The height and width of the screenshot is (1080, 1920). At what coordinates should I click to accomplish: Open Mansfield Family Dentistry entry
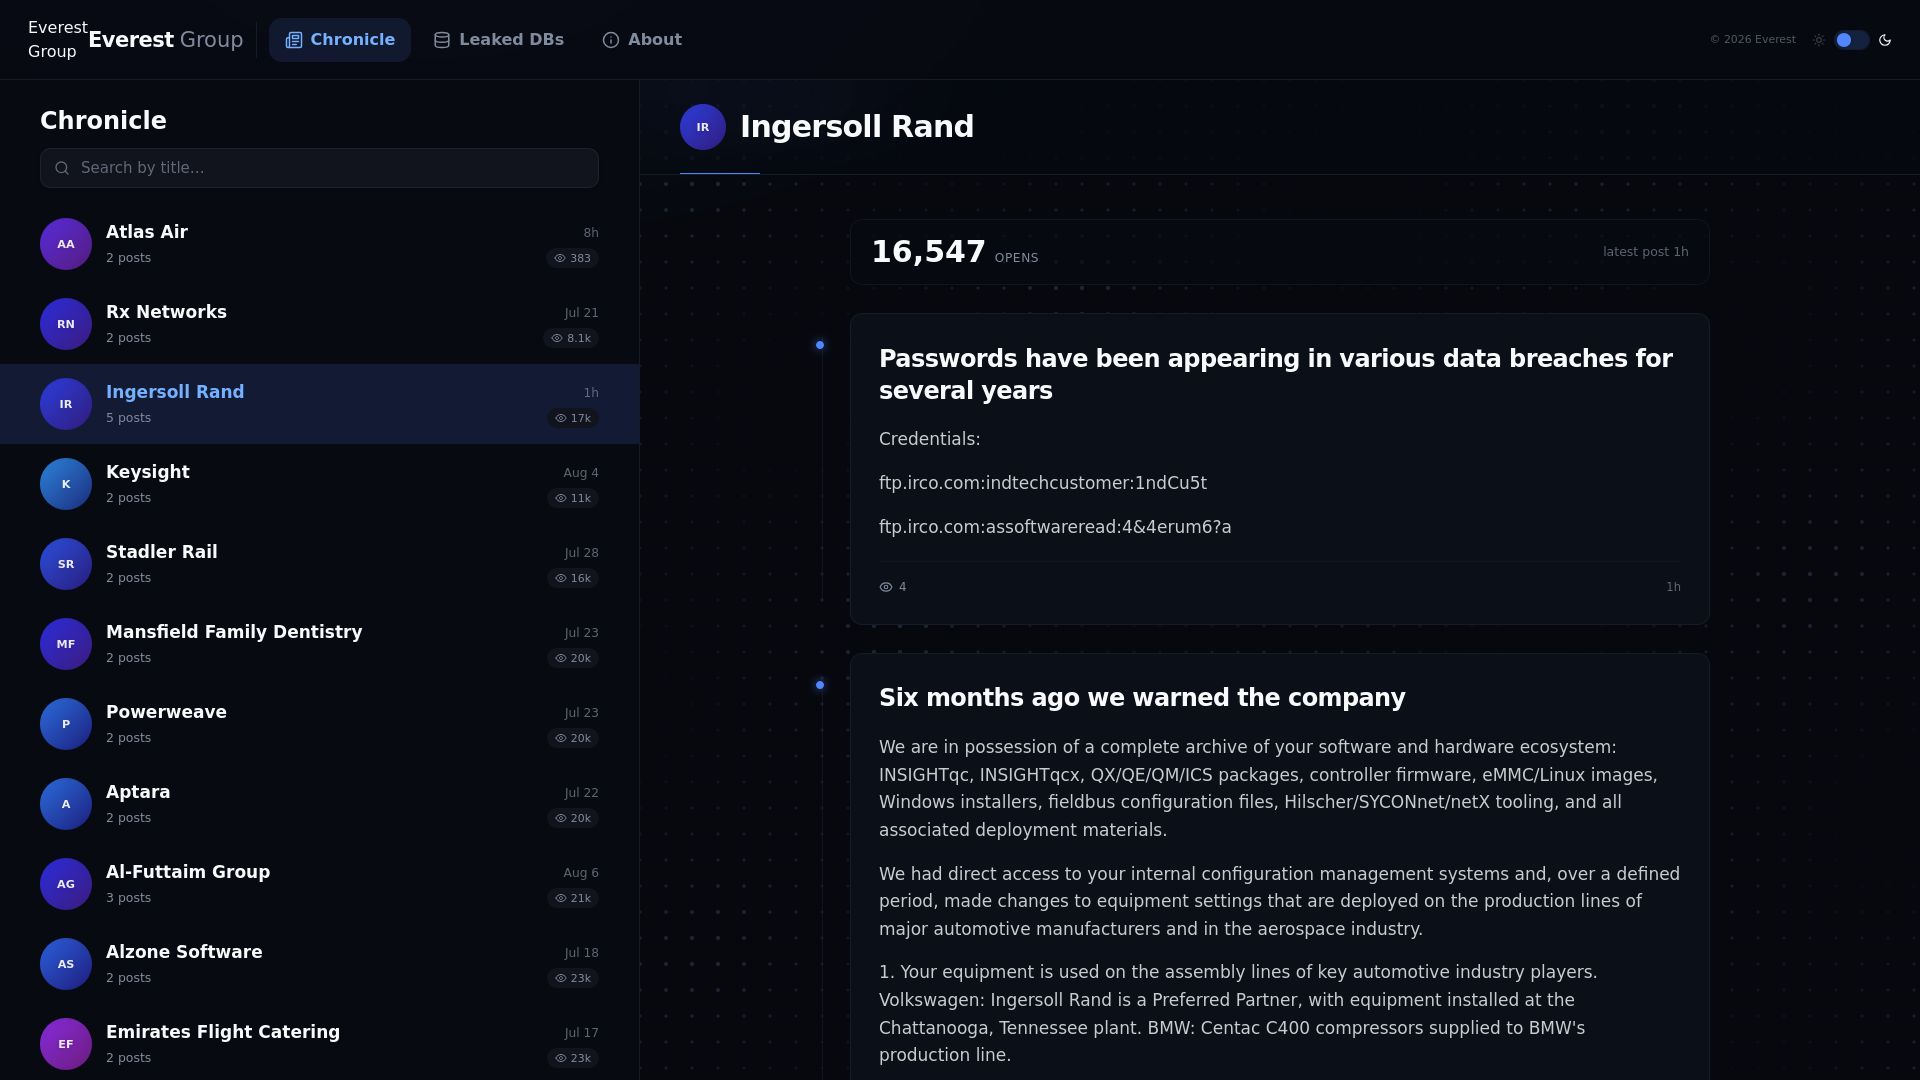point(320,644)
